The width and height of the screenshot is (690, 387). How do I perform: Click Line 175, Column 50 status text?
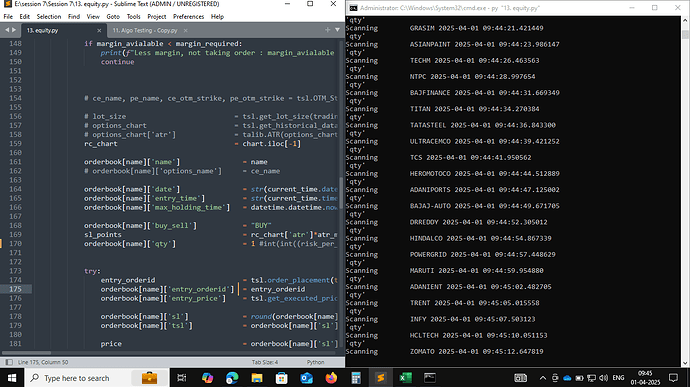point(43,362)
